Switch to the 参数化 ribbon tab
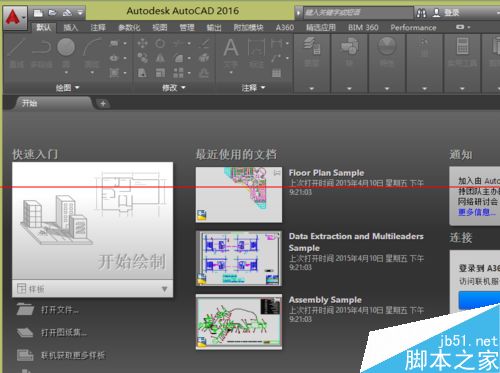Screen dimensions: 500x373 point(129,27)
